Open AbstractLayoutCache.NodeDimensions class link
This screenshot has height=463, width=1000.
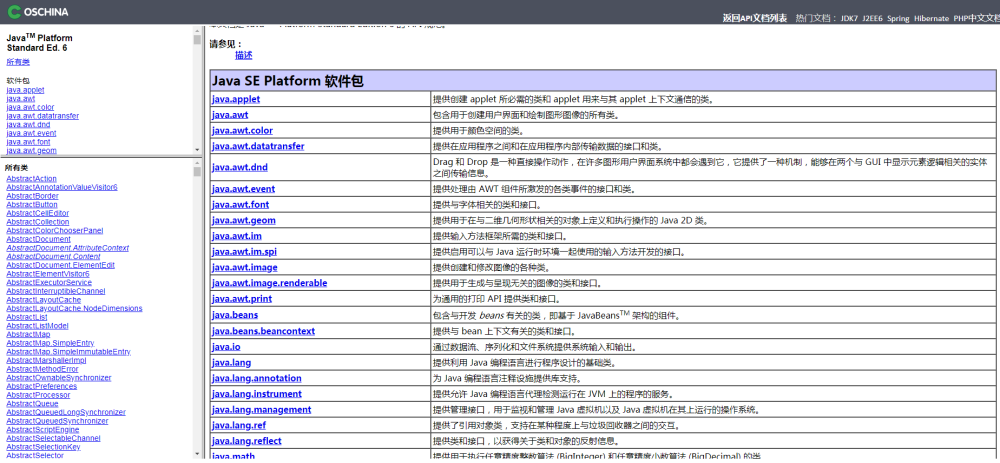click(x=75, y=309)
